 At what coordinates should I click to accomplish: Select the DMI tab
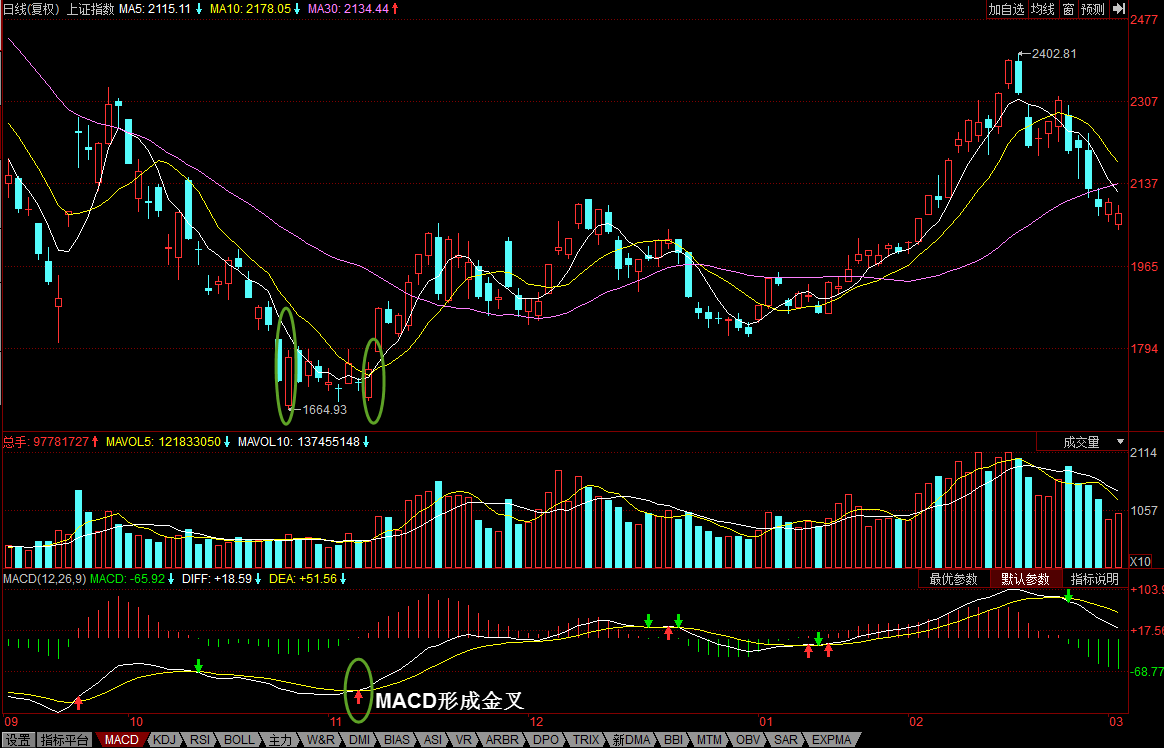tap(359, 740)
